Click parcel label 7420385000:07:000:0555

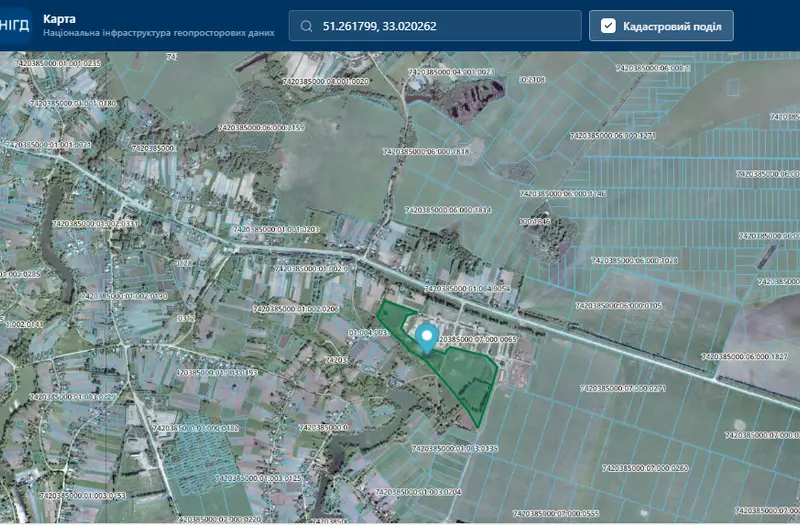tap(556, 513)
